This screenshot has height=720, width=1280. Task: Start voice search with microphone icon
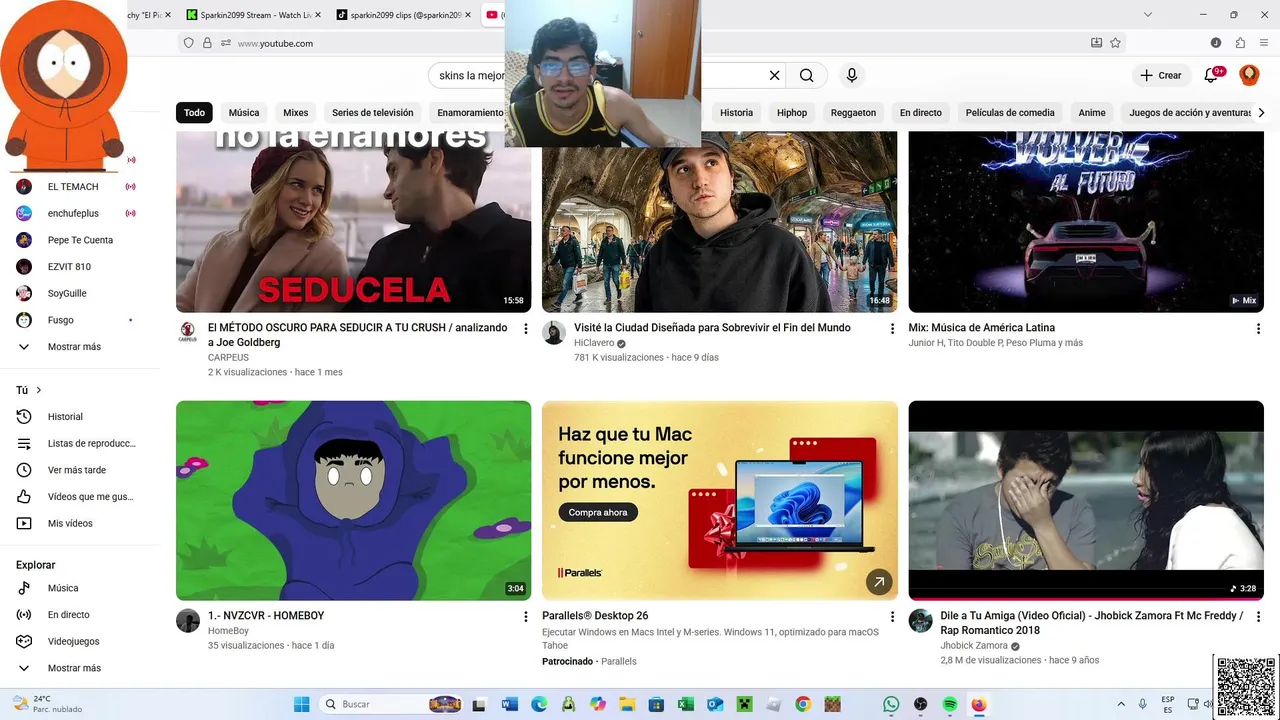[x=852, y=75]
